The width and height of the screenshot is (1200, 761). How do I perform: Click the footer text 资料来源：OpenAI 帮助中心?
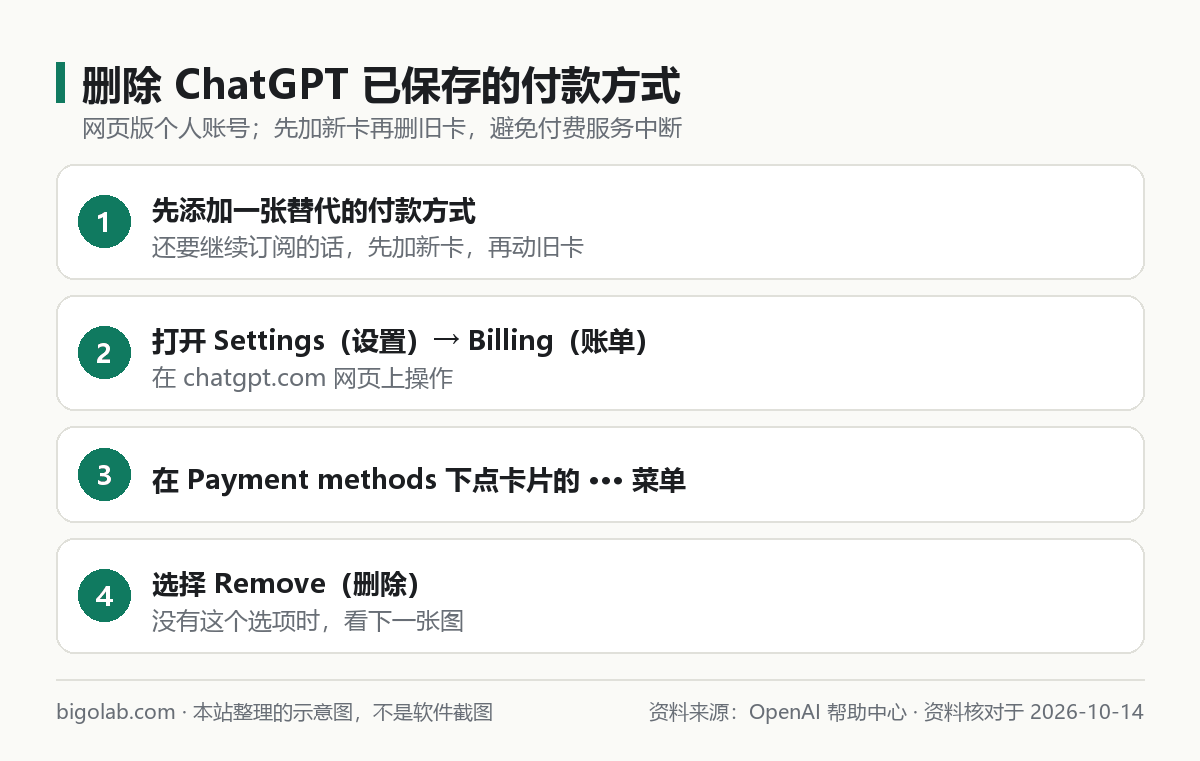click(778, 712)
